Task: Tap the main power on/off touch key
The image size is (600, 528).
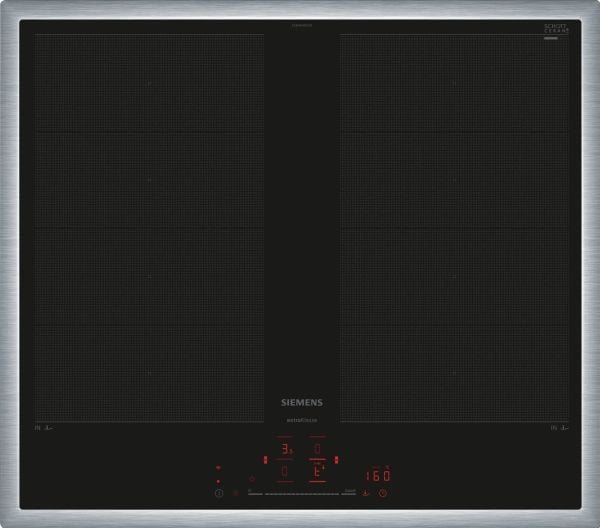Action: pos(219,493)
